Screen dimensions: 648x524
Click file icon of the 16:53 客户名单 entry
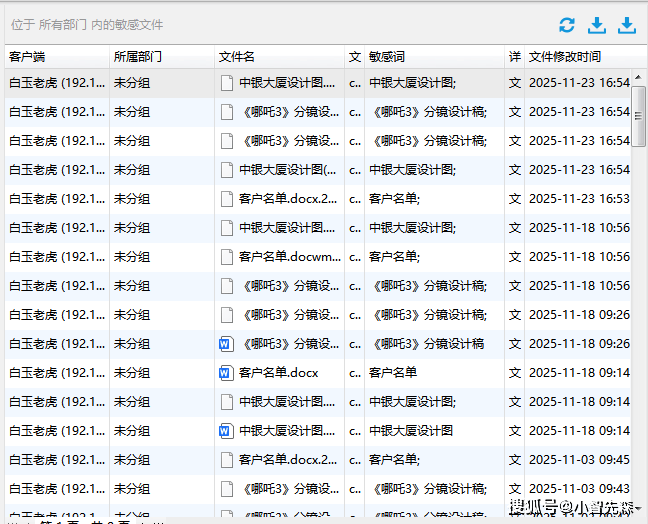226,199
